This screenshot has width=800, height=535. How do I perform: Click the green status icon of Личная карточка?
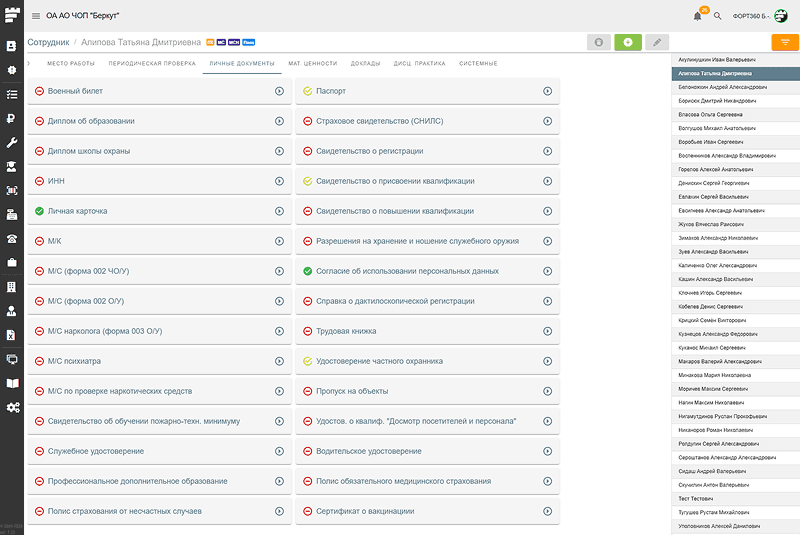click(x=39, y=211)
